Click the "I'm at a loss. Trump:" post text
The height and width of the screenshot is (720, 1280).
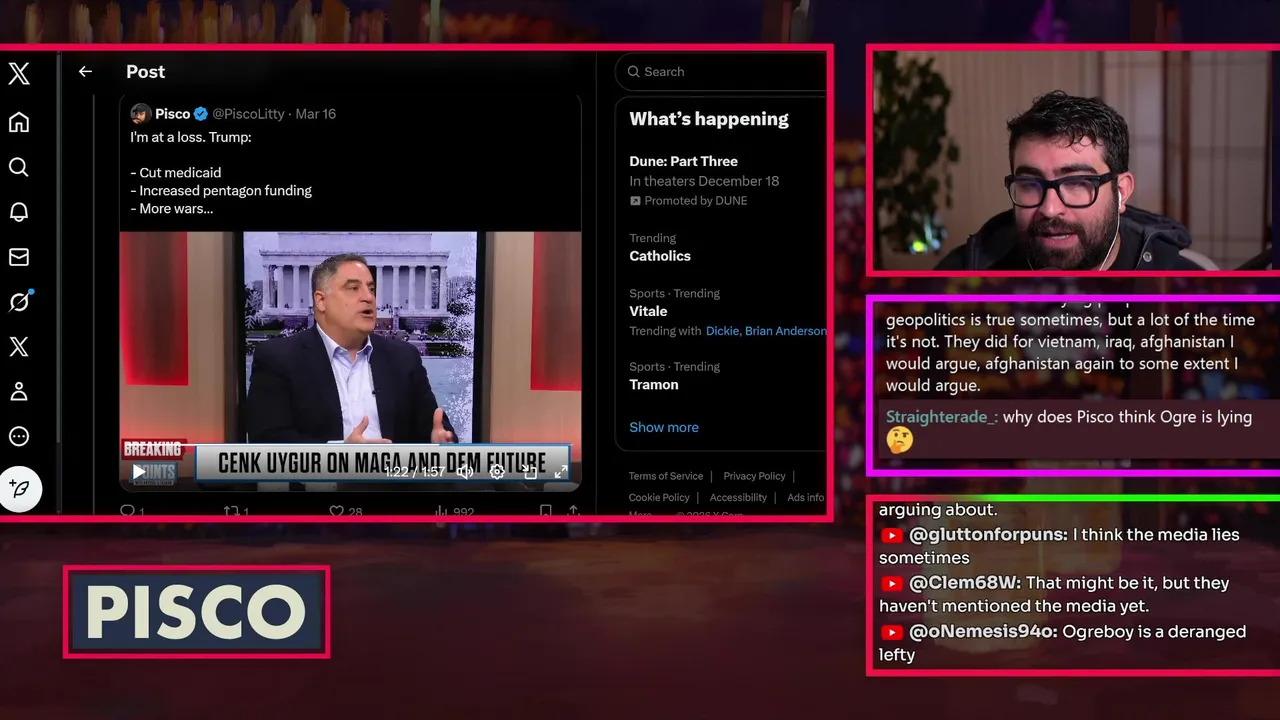pyautogui.click(x=191, y=137)
